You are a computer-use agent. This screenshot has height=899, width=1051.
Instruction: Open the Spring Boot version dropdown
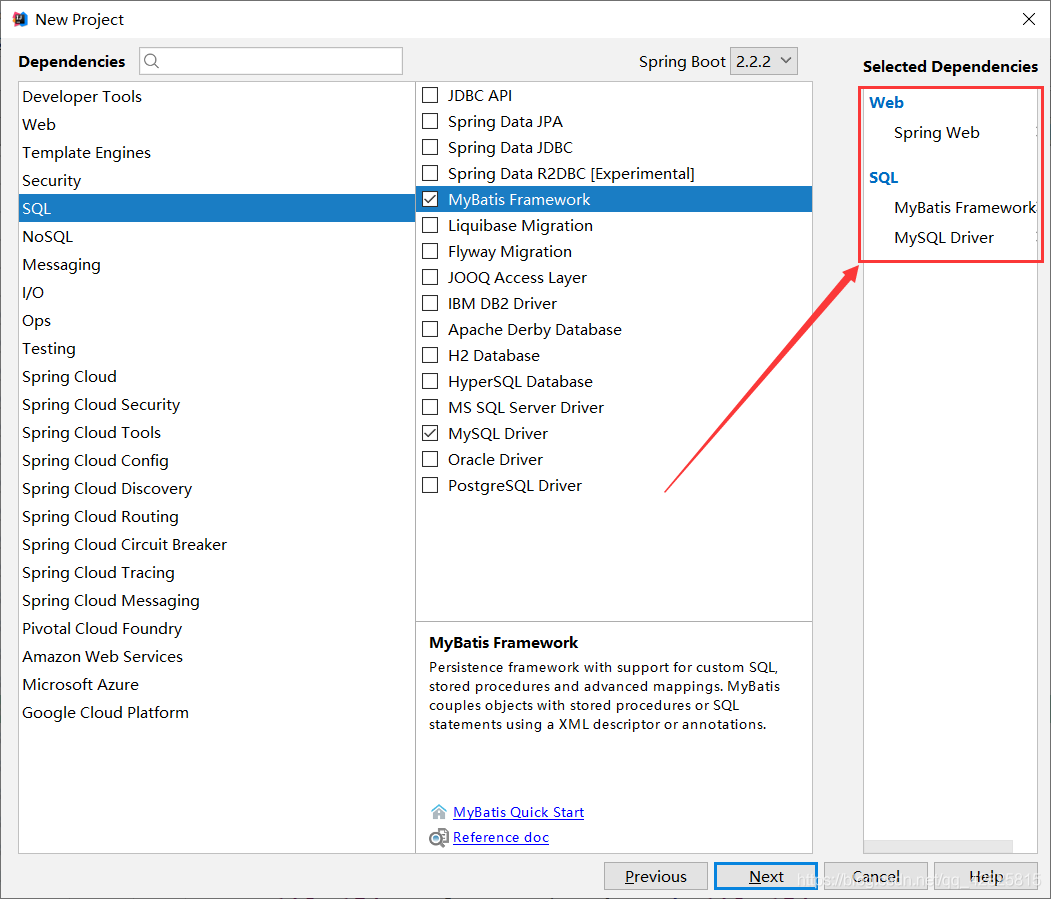coord(764,61)
